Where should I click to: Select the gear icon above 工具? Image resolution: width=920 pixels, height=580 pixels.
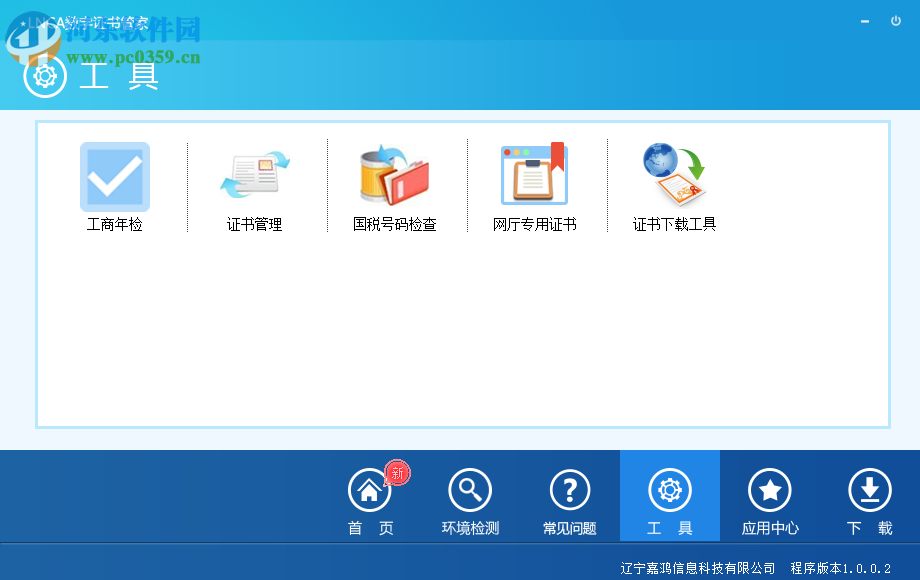click(x=669, y=488)
